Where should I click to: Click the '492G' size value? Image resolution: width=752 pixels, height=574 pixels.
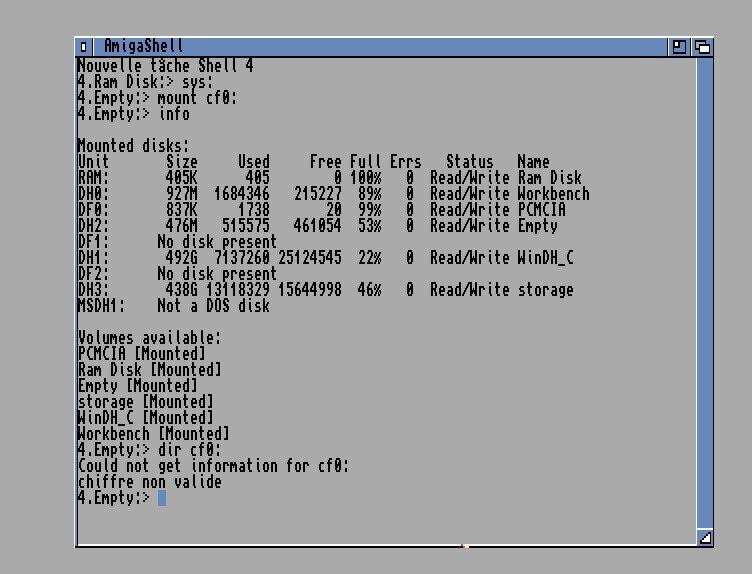(x=182, y=258)
